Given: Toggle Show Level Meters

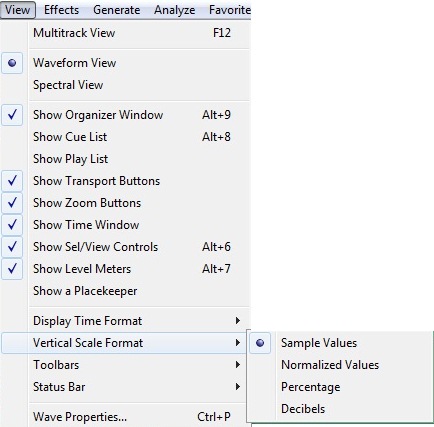Looking at the screenshot, I should (126, 269).
